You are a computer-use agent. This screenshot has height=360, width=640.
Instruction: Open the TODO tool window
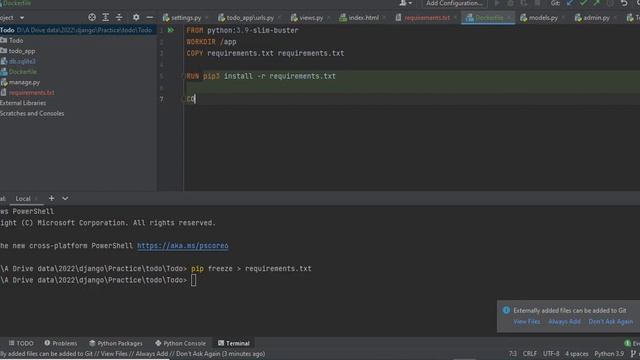pyautogui.click(x=21, y=343)
